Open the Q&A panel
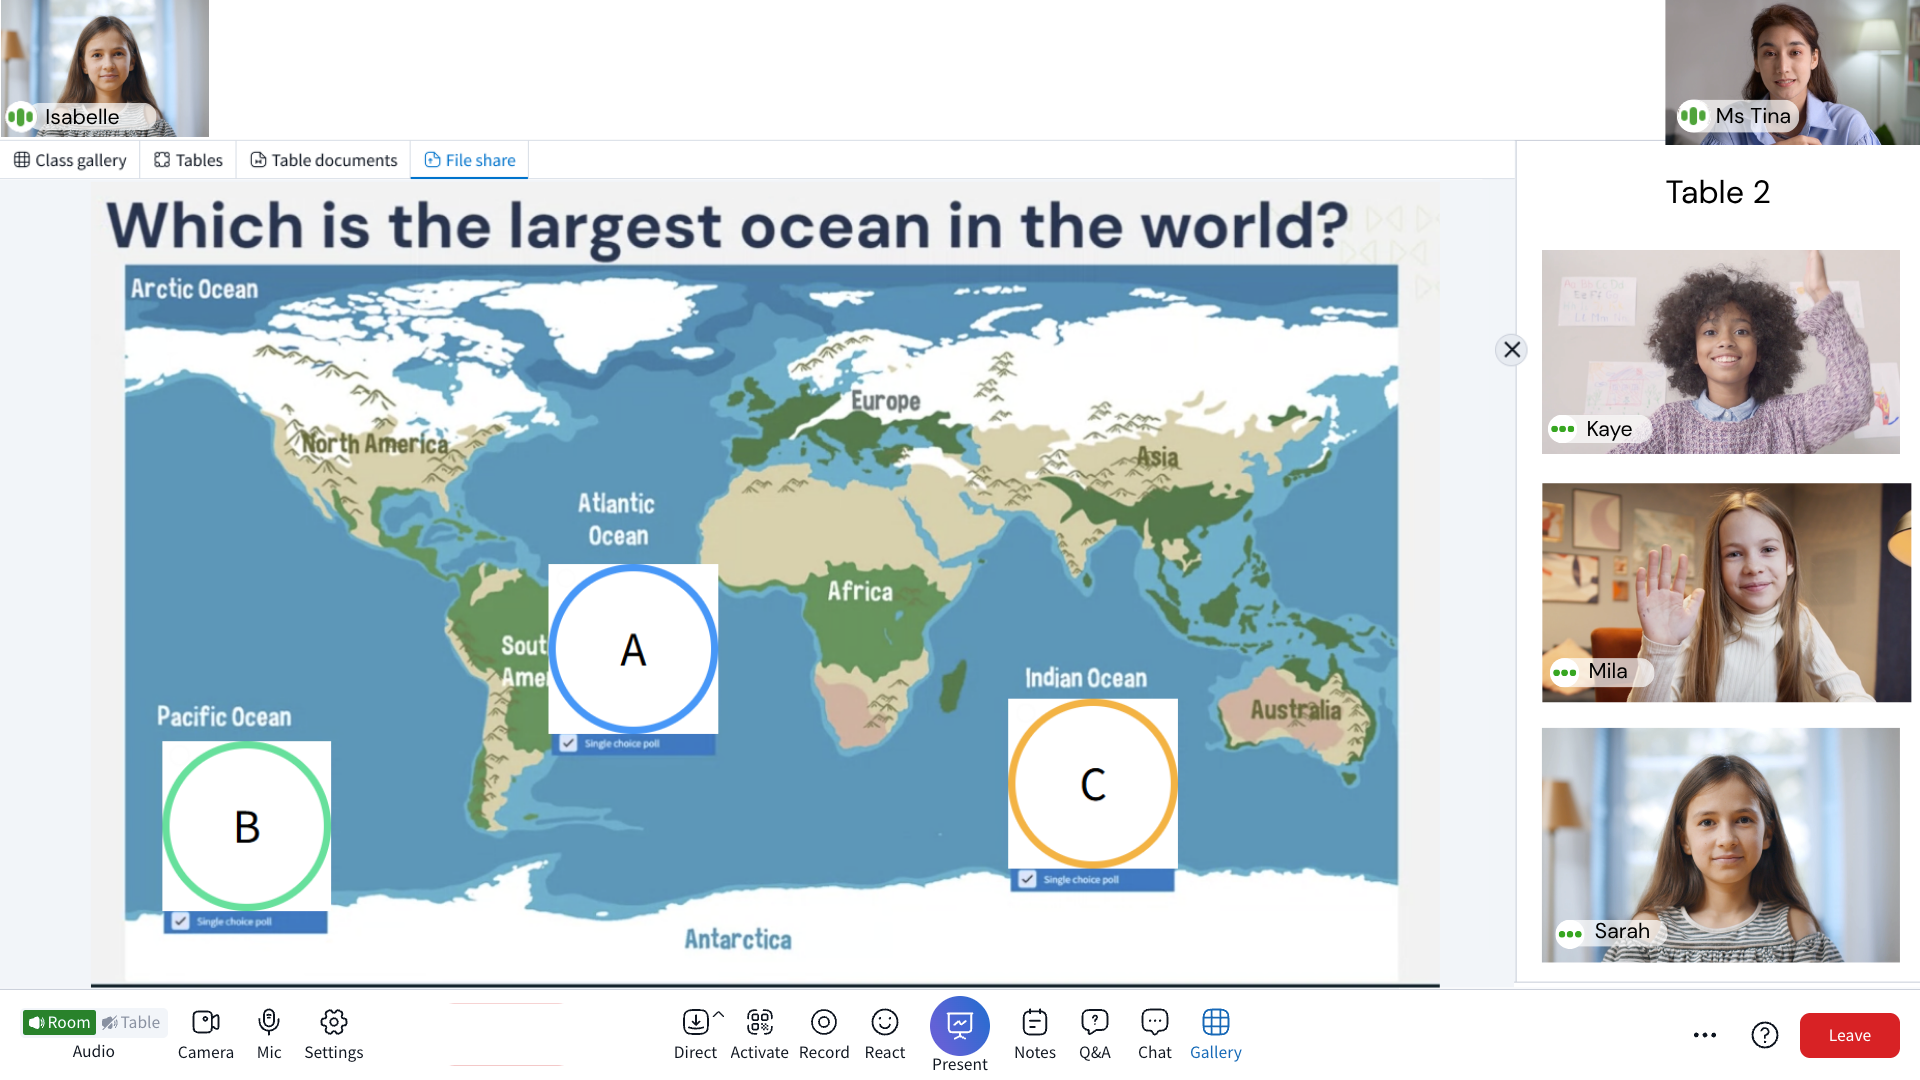Screen dimensions: 1920x1080 tap(1095, 1034)
